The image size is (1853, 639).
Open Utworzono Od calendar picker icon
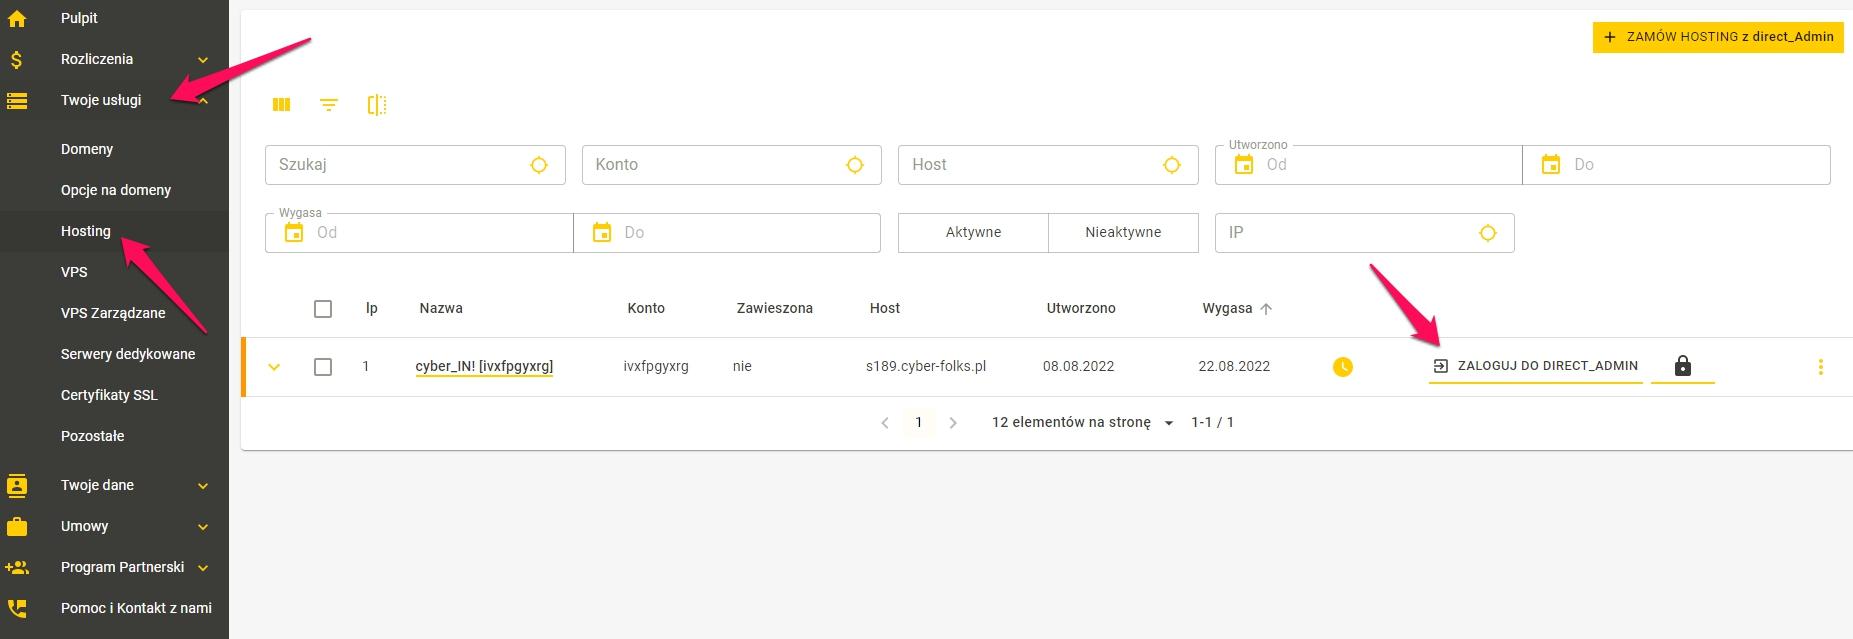pos(1244,165)
